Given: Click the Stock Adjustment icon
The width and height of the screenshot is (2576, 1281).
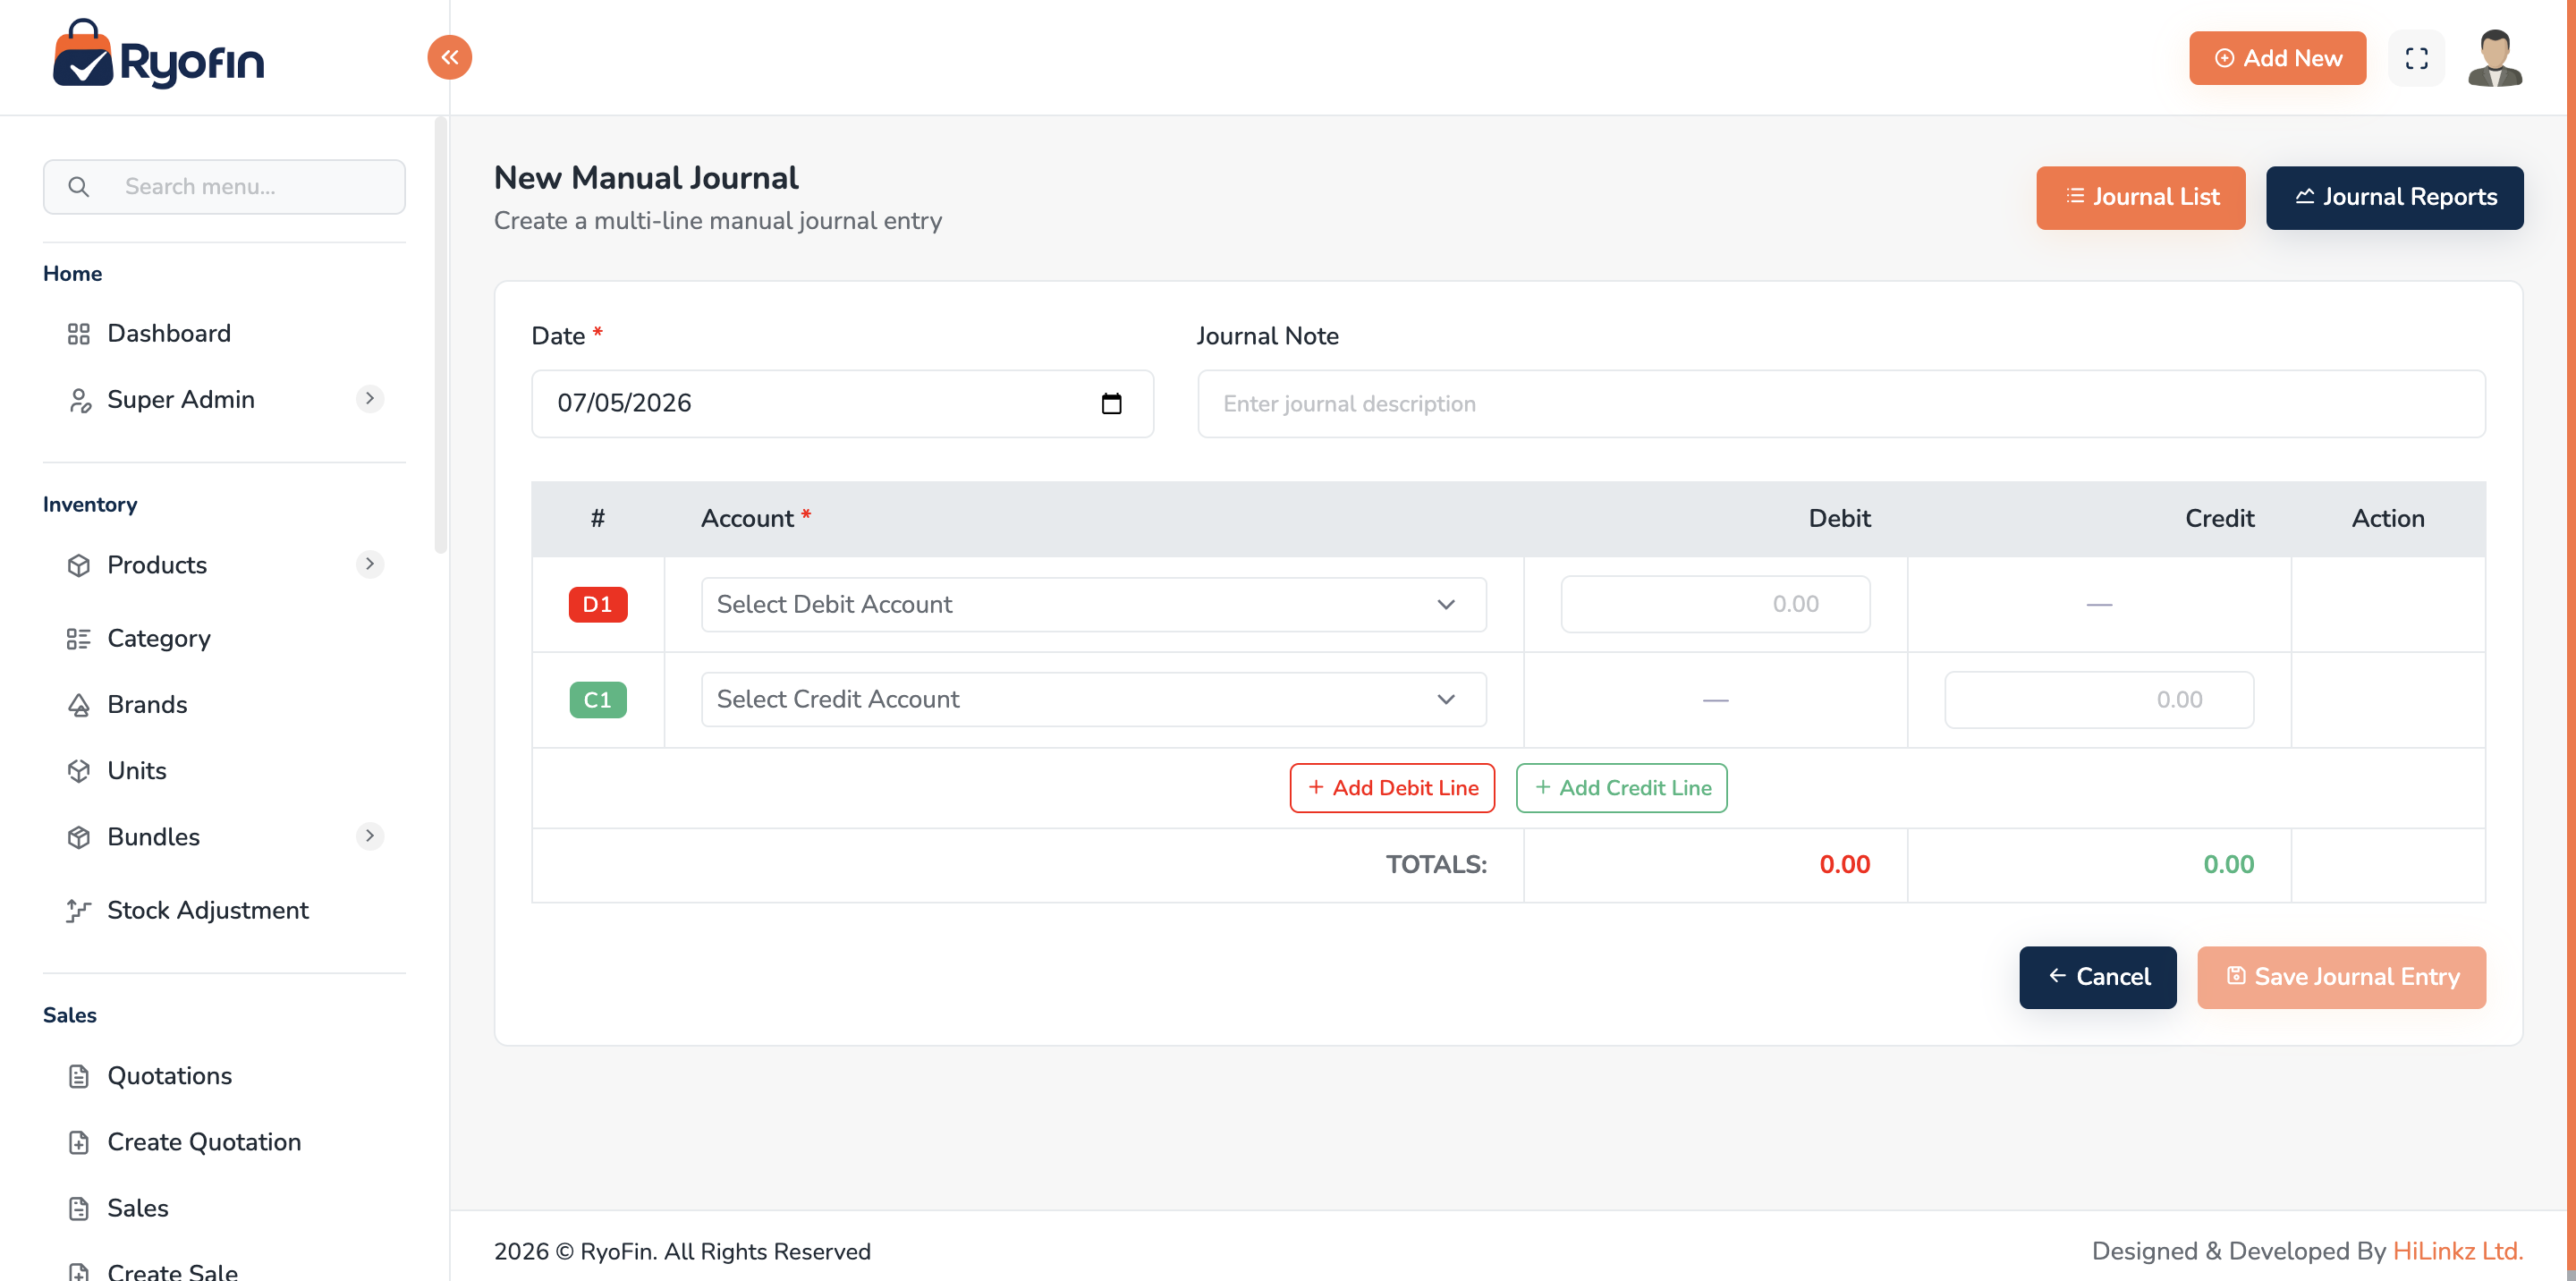Looking at the screenshot, I should (78, 910).
